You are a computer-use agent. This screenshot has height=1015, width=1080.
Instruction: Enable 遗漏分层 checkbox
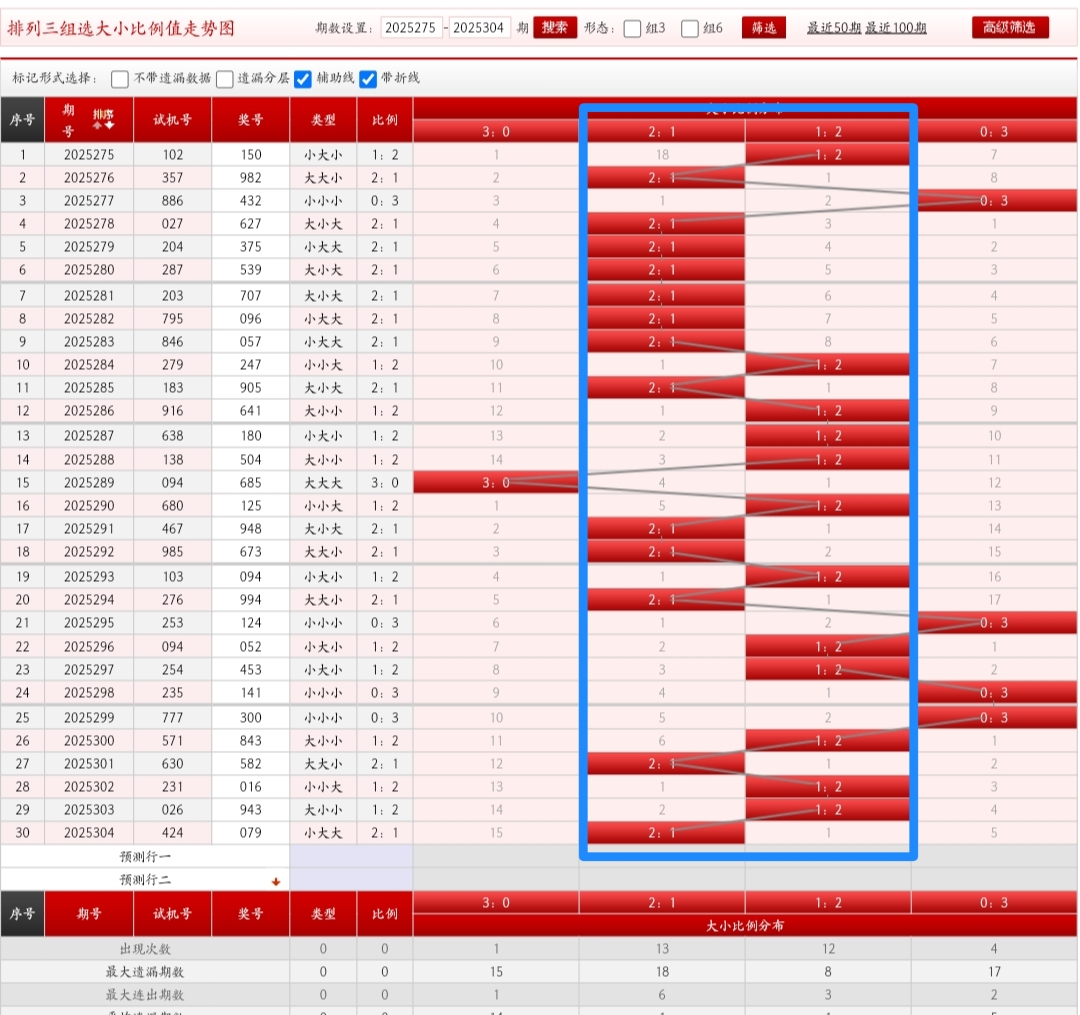(225, 79)
